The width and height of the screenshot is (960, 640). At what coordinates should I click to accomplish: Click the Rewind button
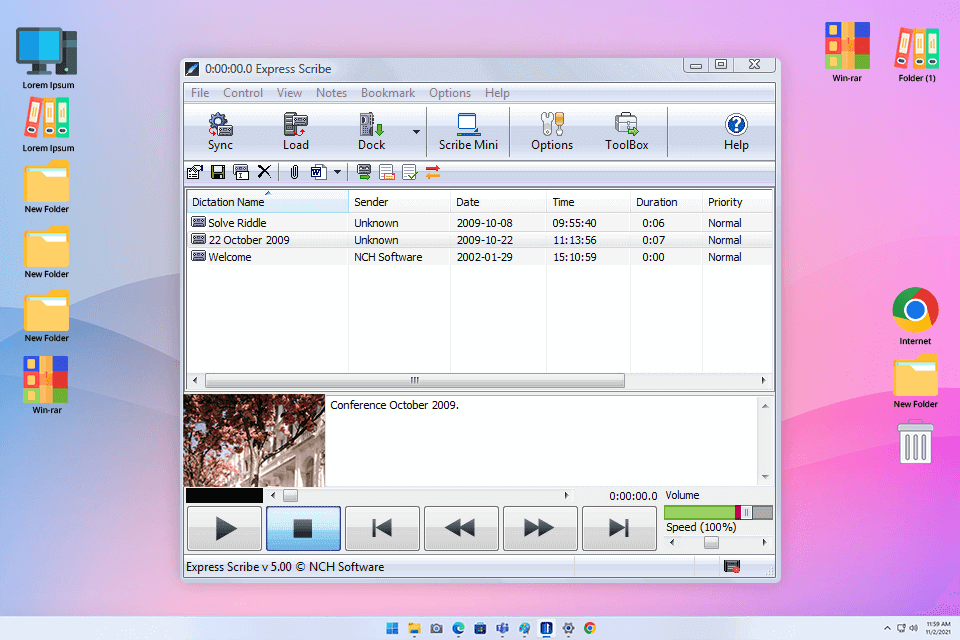[x=461, y=528]
